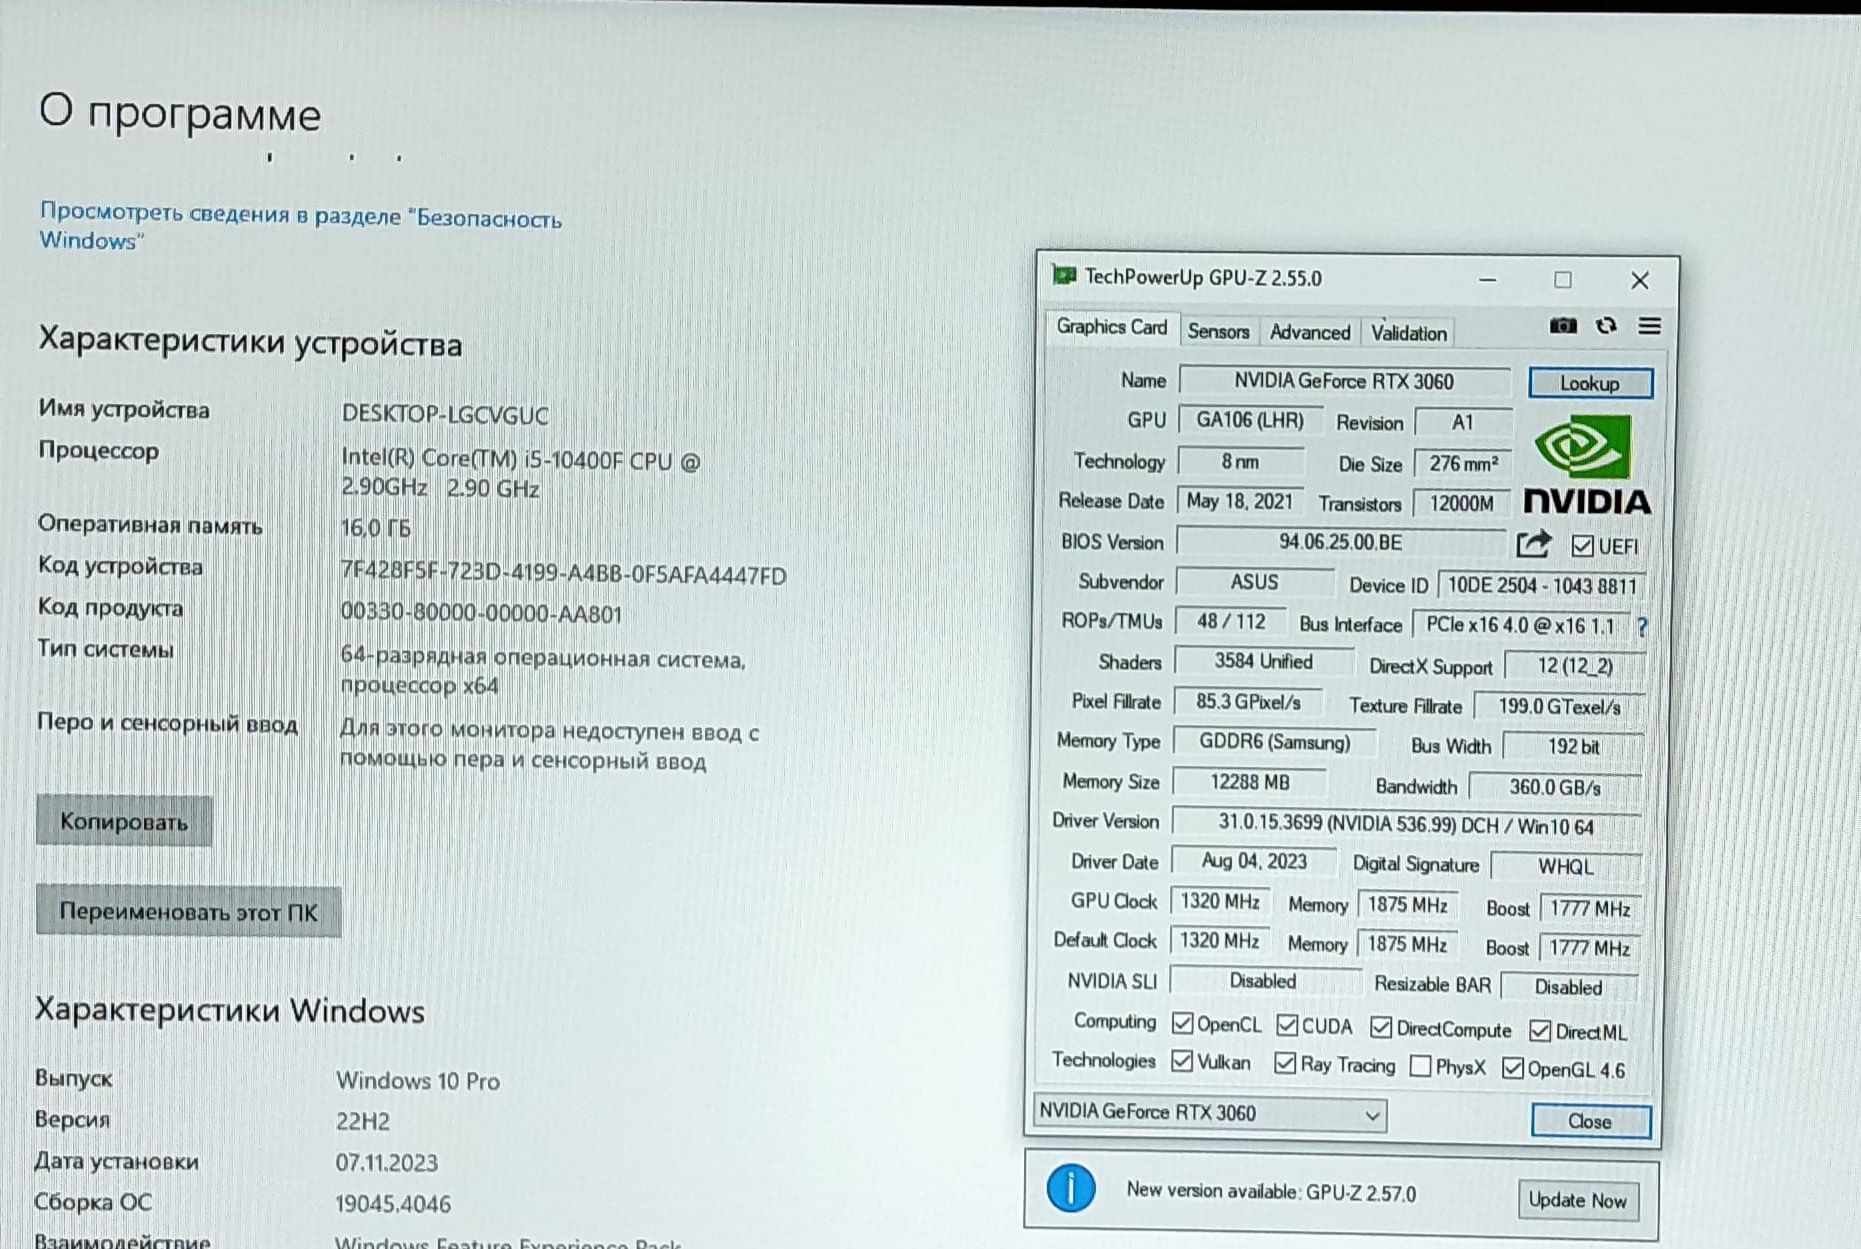
Task: Toggle the Ray Tracing checkbox
Action: [1286, 1063]
